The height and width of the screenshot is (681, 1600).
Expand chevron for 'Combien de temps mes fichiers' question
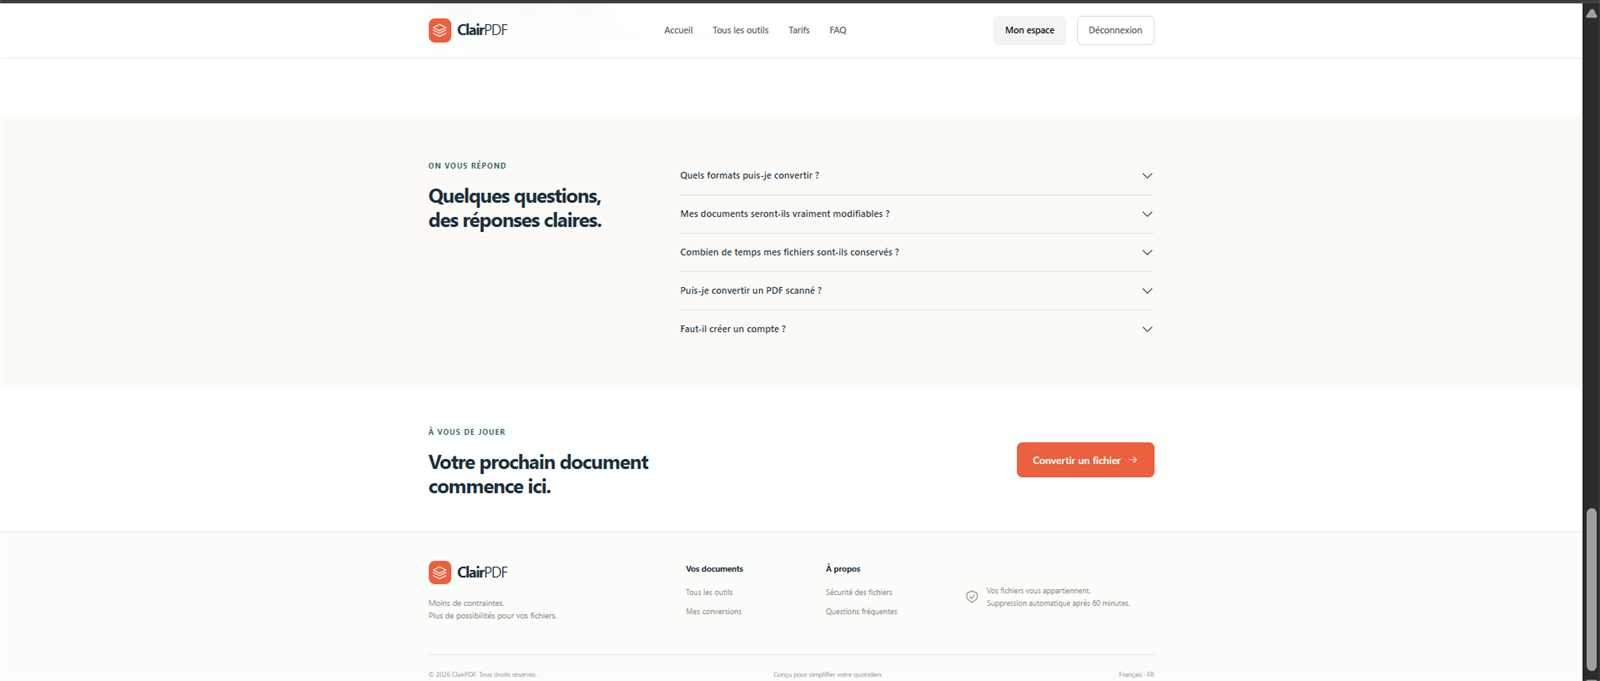pos(1147,253)
